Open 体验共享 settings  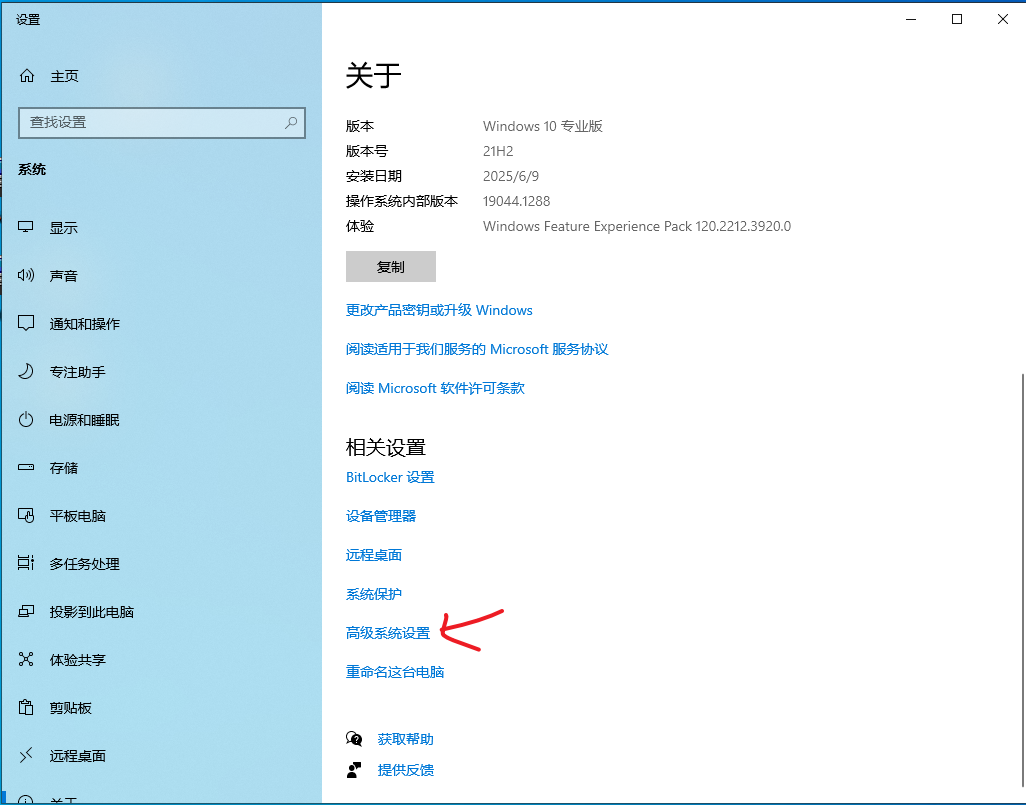pyautogui.click(x=77, y=660)
